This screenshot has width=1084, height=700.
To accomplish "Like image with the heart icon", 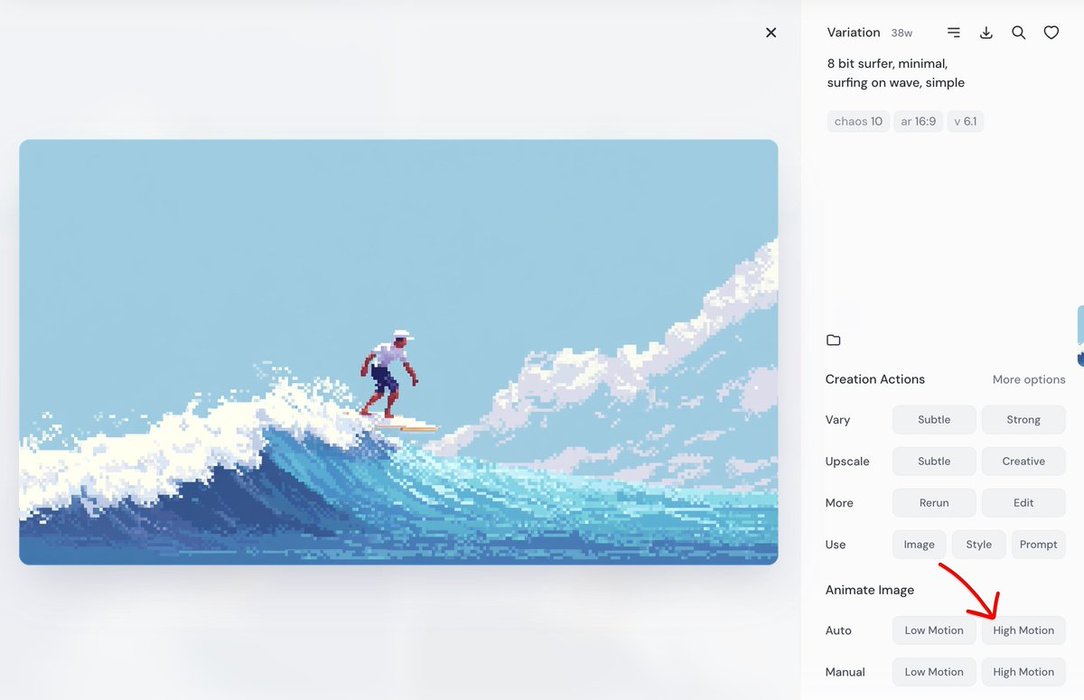I will 1051,33.
